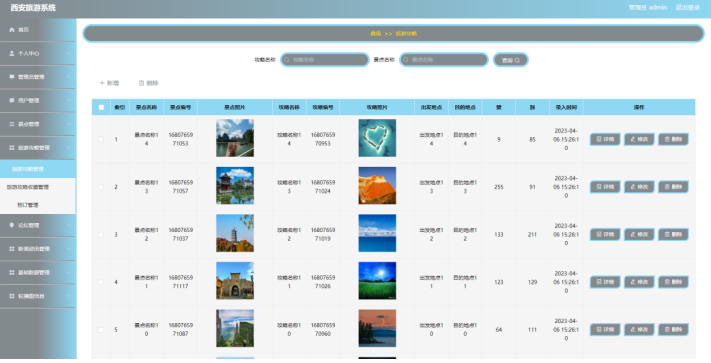
Task: Click 删除 delete button in row 4
Action: point(673,282)
